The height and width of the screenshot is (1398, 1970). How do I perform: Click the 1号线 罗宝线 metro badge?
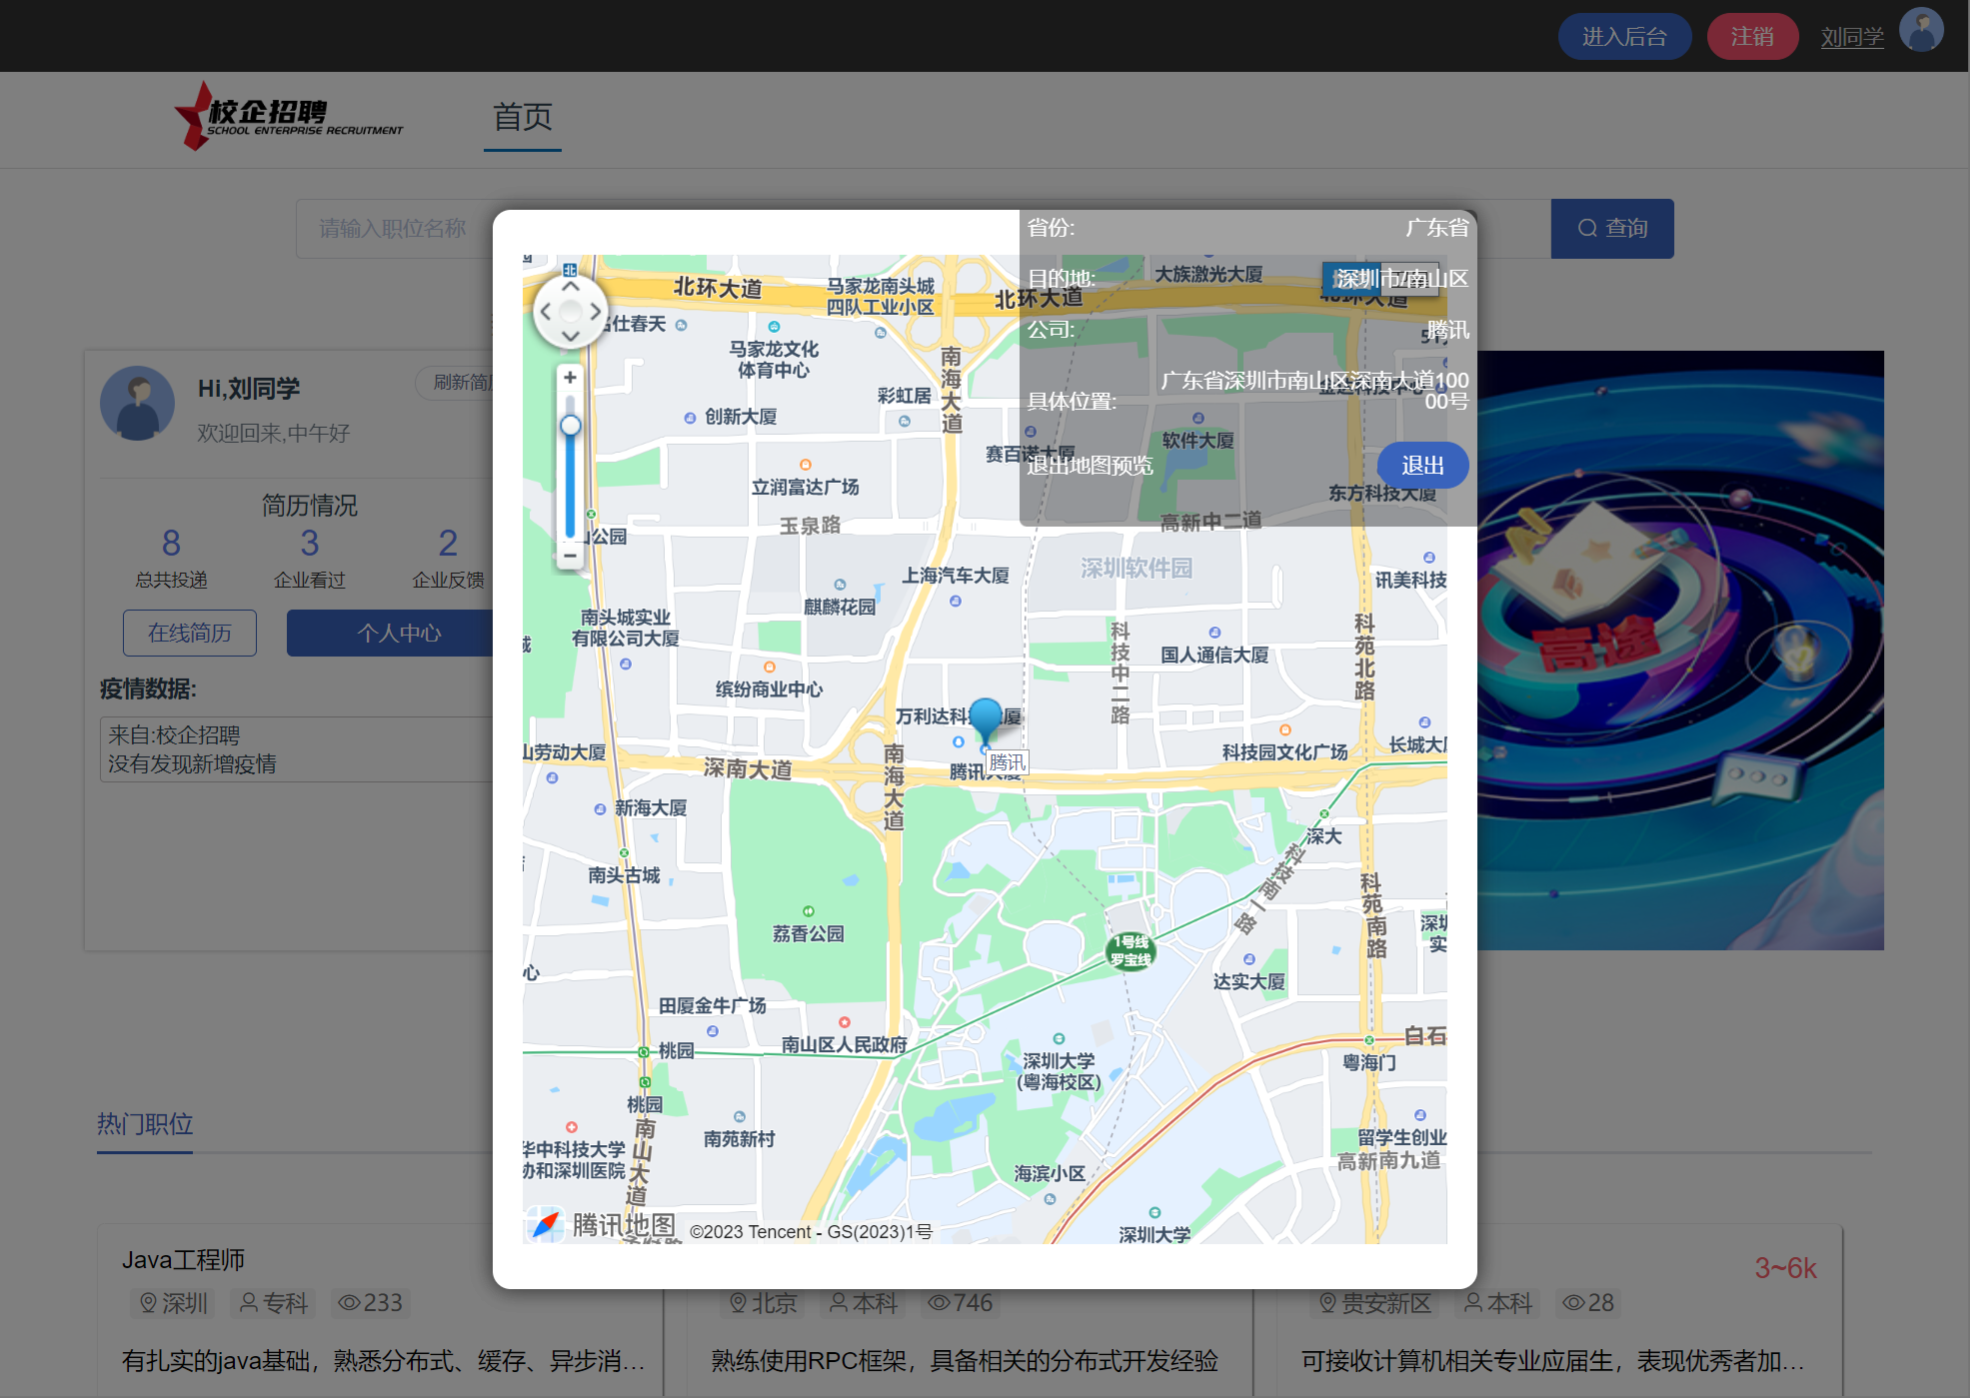pyautogui.click(x=1130, y=951)
